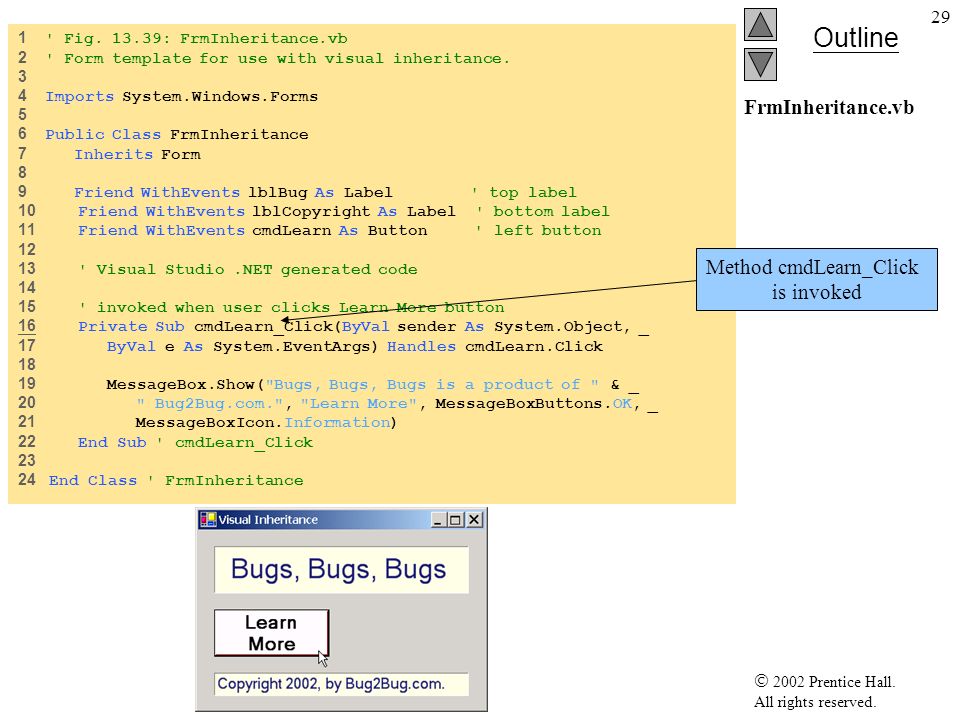
Task: Click the cmdLearn As Button declaration line
Action: pyautogui.click(x=252, y=230)
